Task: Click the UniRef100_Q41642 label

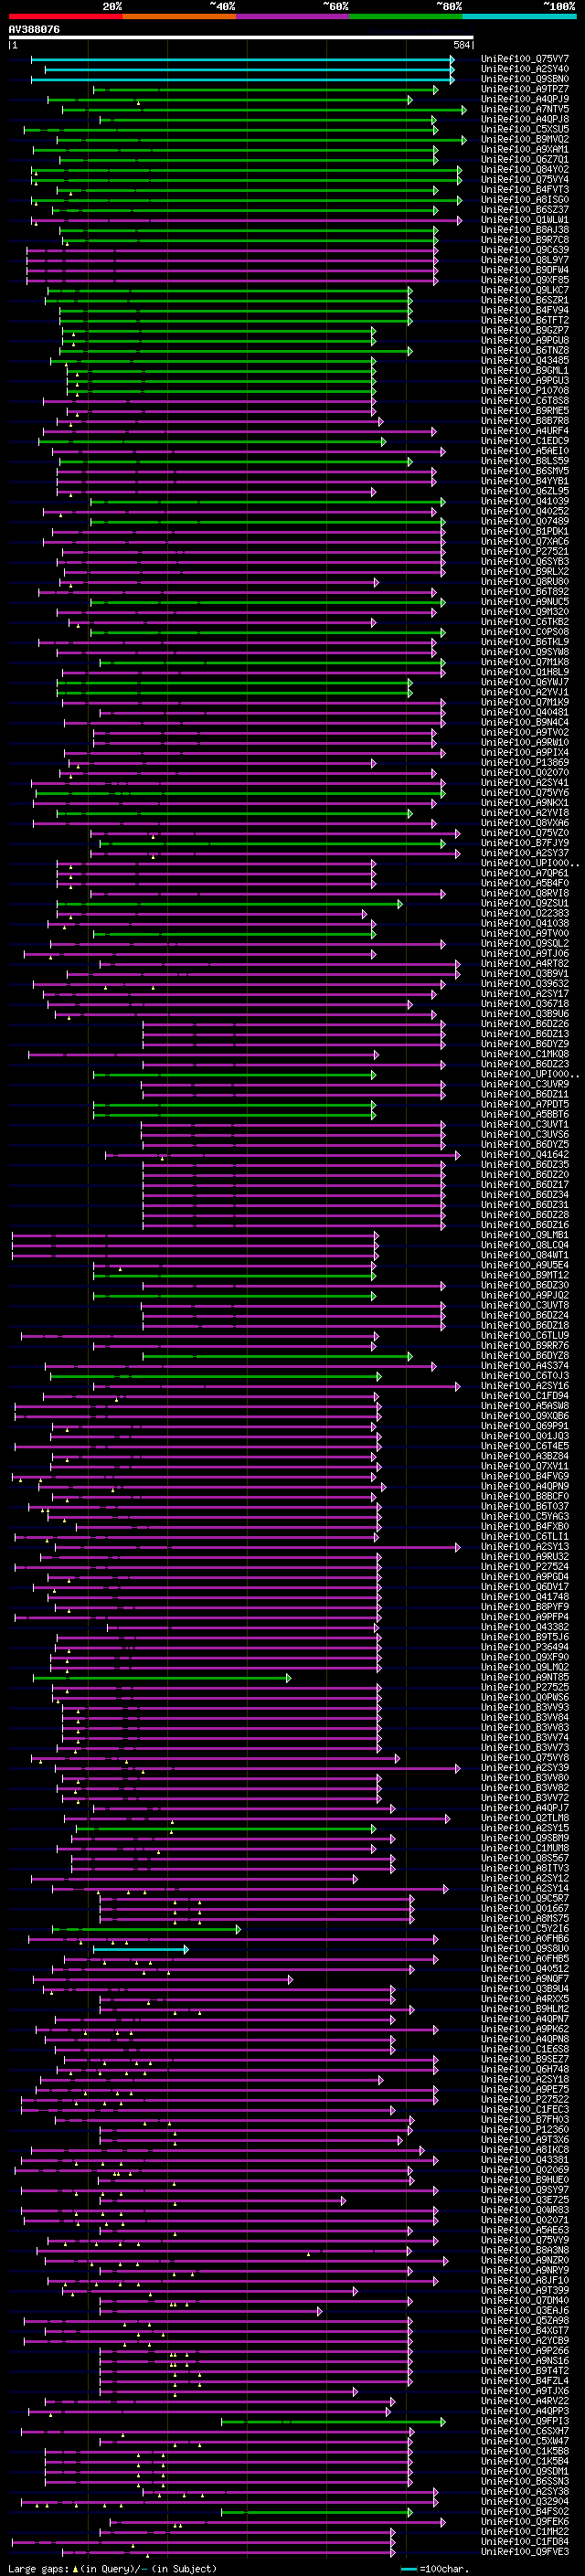Action: (x=525, y=1155)
